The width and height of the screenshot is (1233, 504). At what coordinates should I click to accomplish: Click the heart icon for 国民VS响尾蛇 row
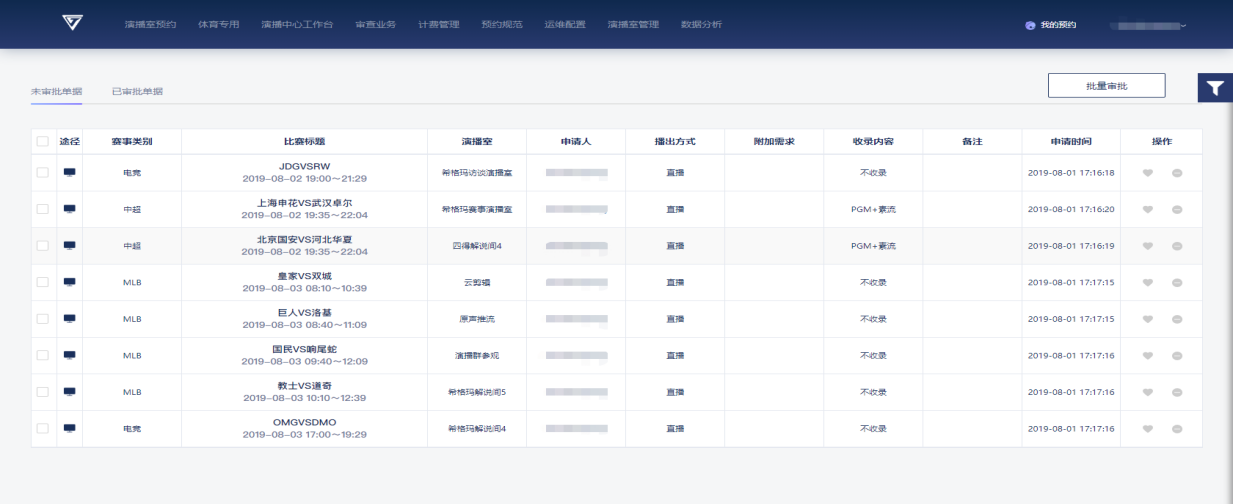tap(1148, 355)
